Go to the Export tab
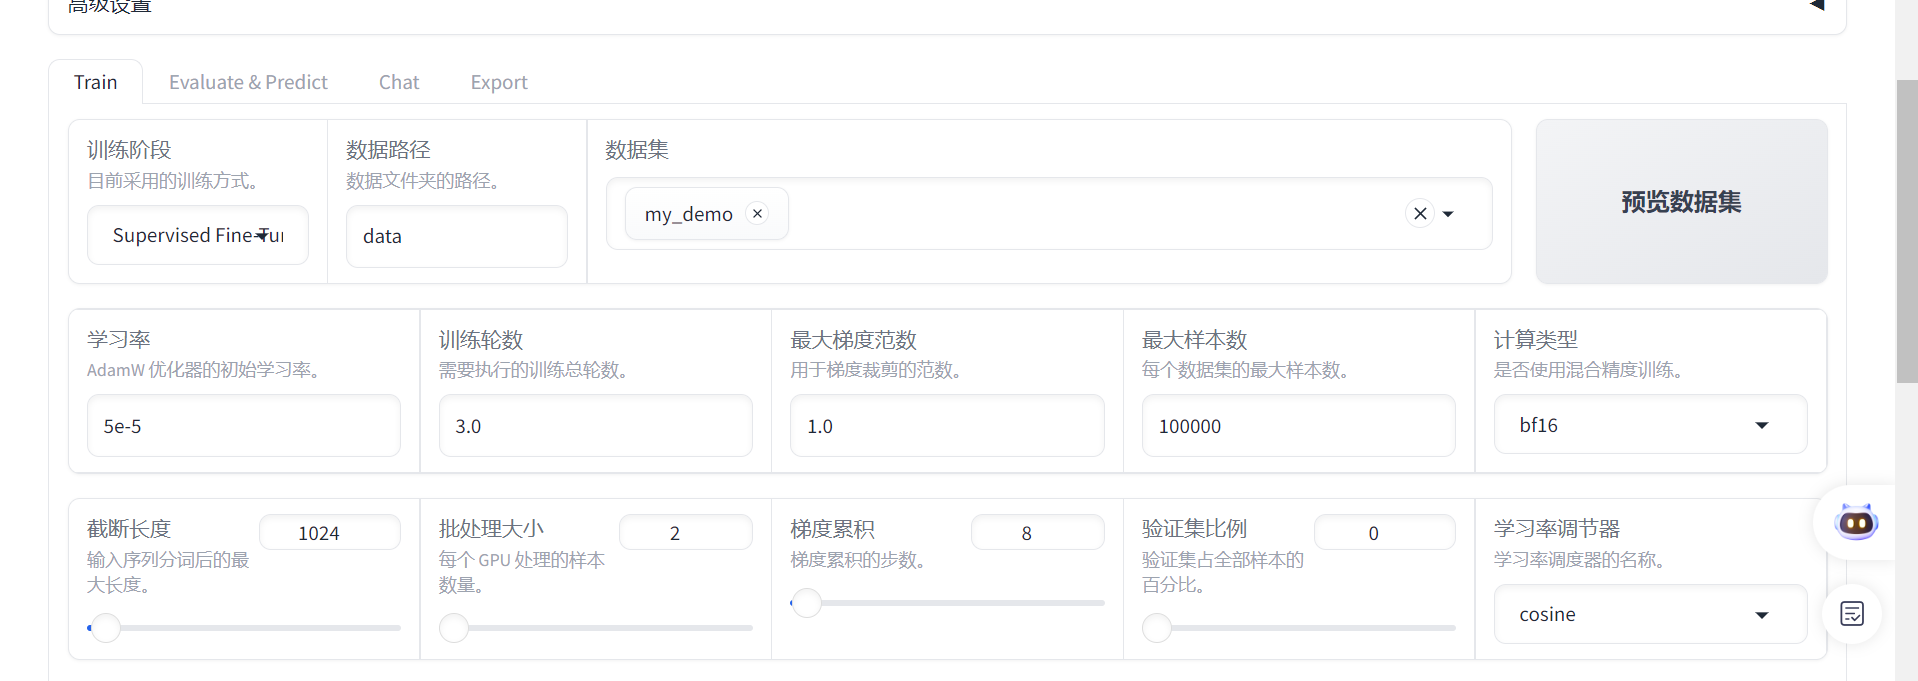Image resolution: width=1918 pixels, height=681 pixels. pos(498,82)
